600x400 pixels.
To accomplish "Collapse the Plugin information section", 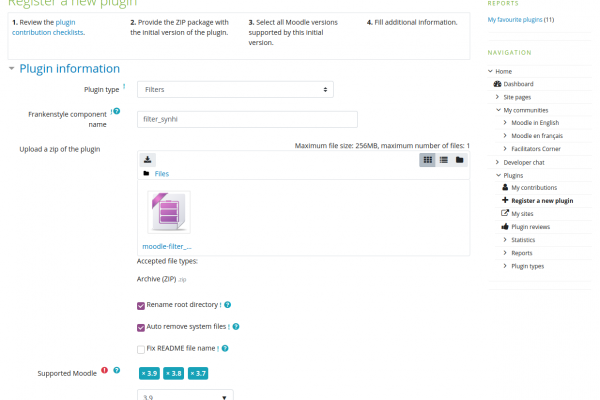I will 11,69.
